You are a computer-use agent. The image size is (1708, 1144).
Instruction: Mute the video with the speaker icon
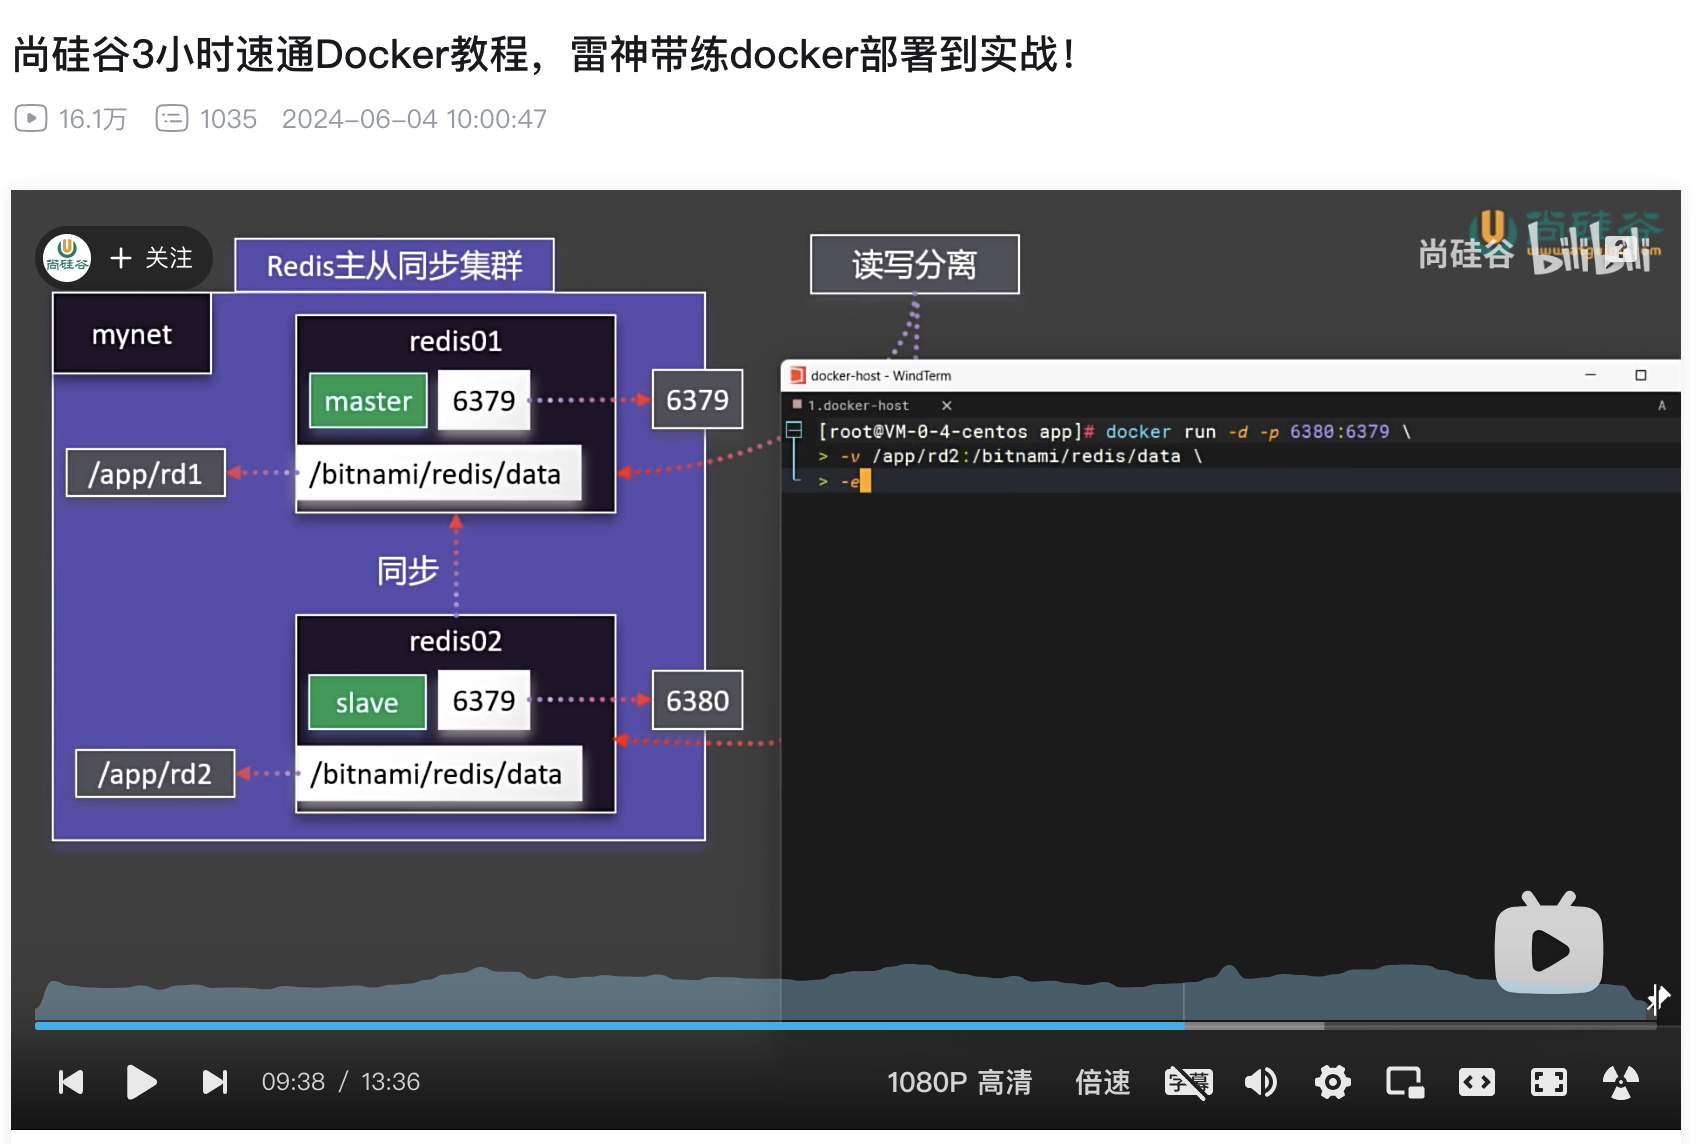coord(1260,1082)
